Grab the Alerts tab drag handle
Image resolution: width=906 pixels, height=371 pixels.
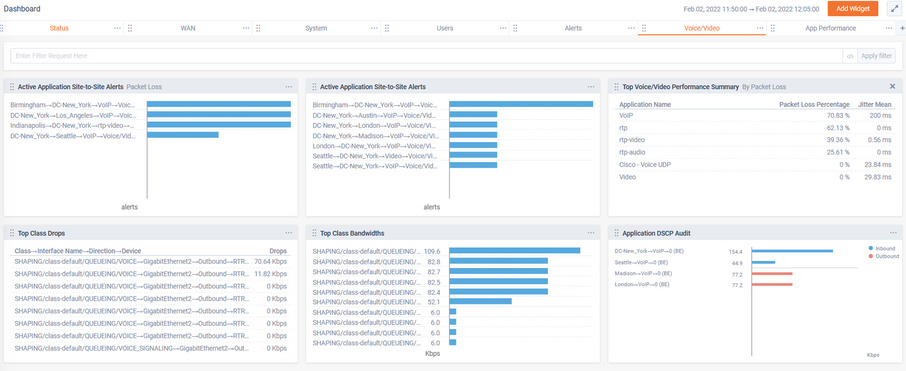click(x=515, y=28)
